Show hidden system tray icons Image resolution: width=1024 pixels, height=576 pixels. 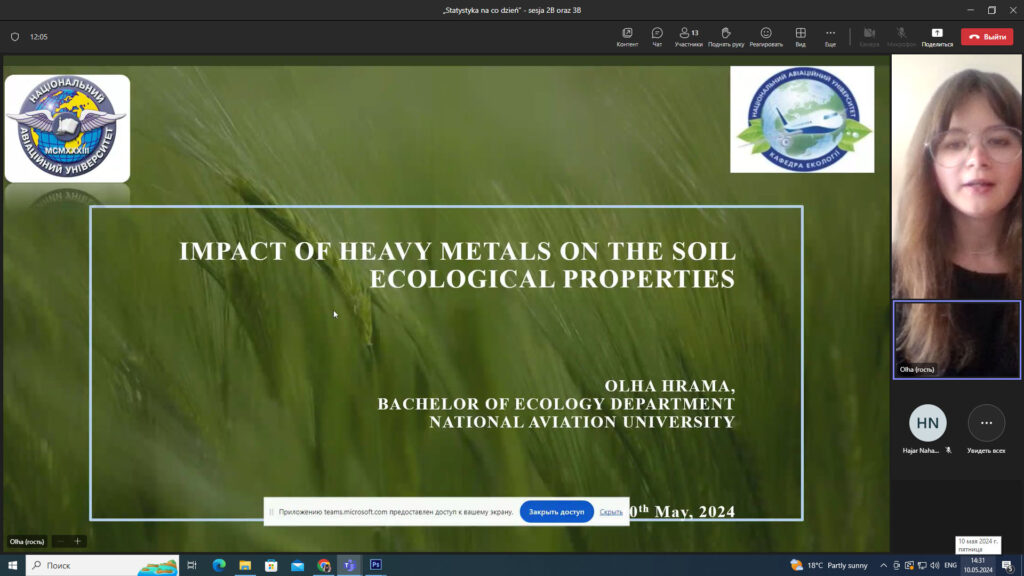tap(883, 565)
